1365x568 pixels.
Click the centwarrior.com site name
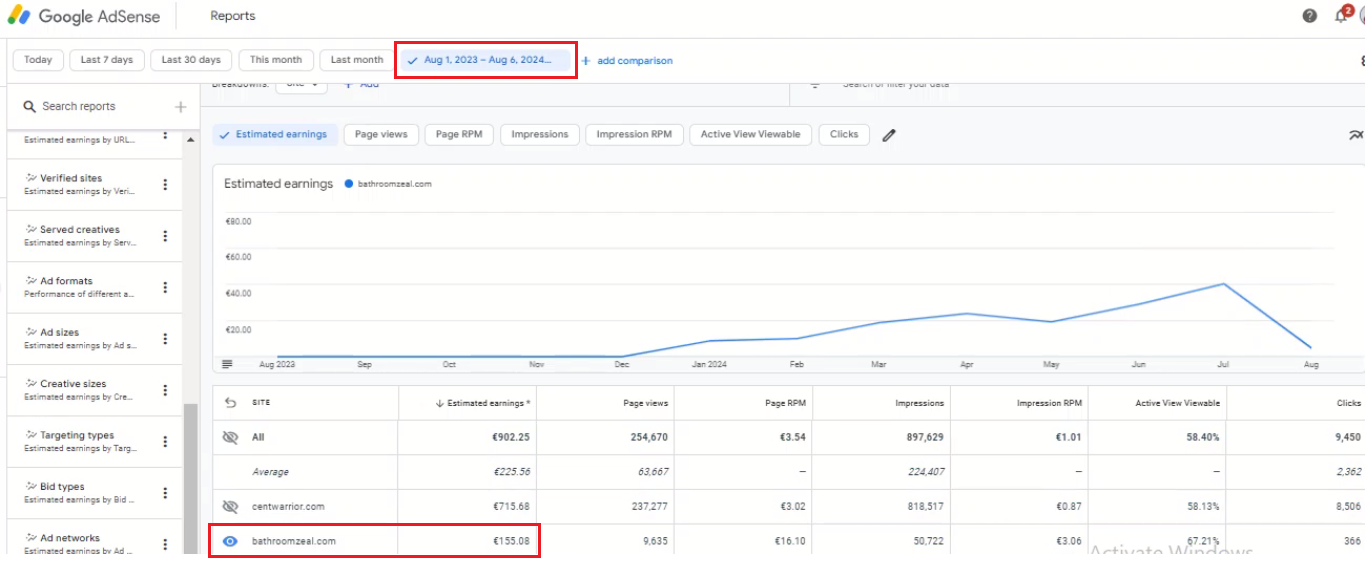coord(288,507)
